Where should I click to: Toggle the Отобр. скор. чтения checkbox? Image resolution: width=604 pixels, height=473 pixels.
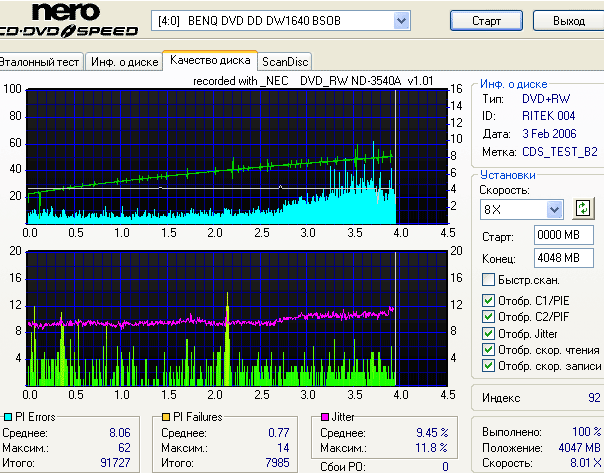(488, 349)
